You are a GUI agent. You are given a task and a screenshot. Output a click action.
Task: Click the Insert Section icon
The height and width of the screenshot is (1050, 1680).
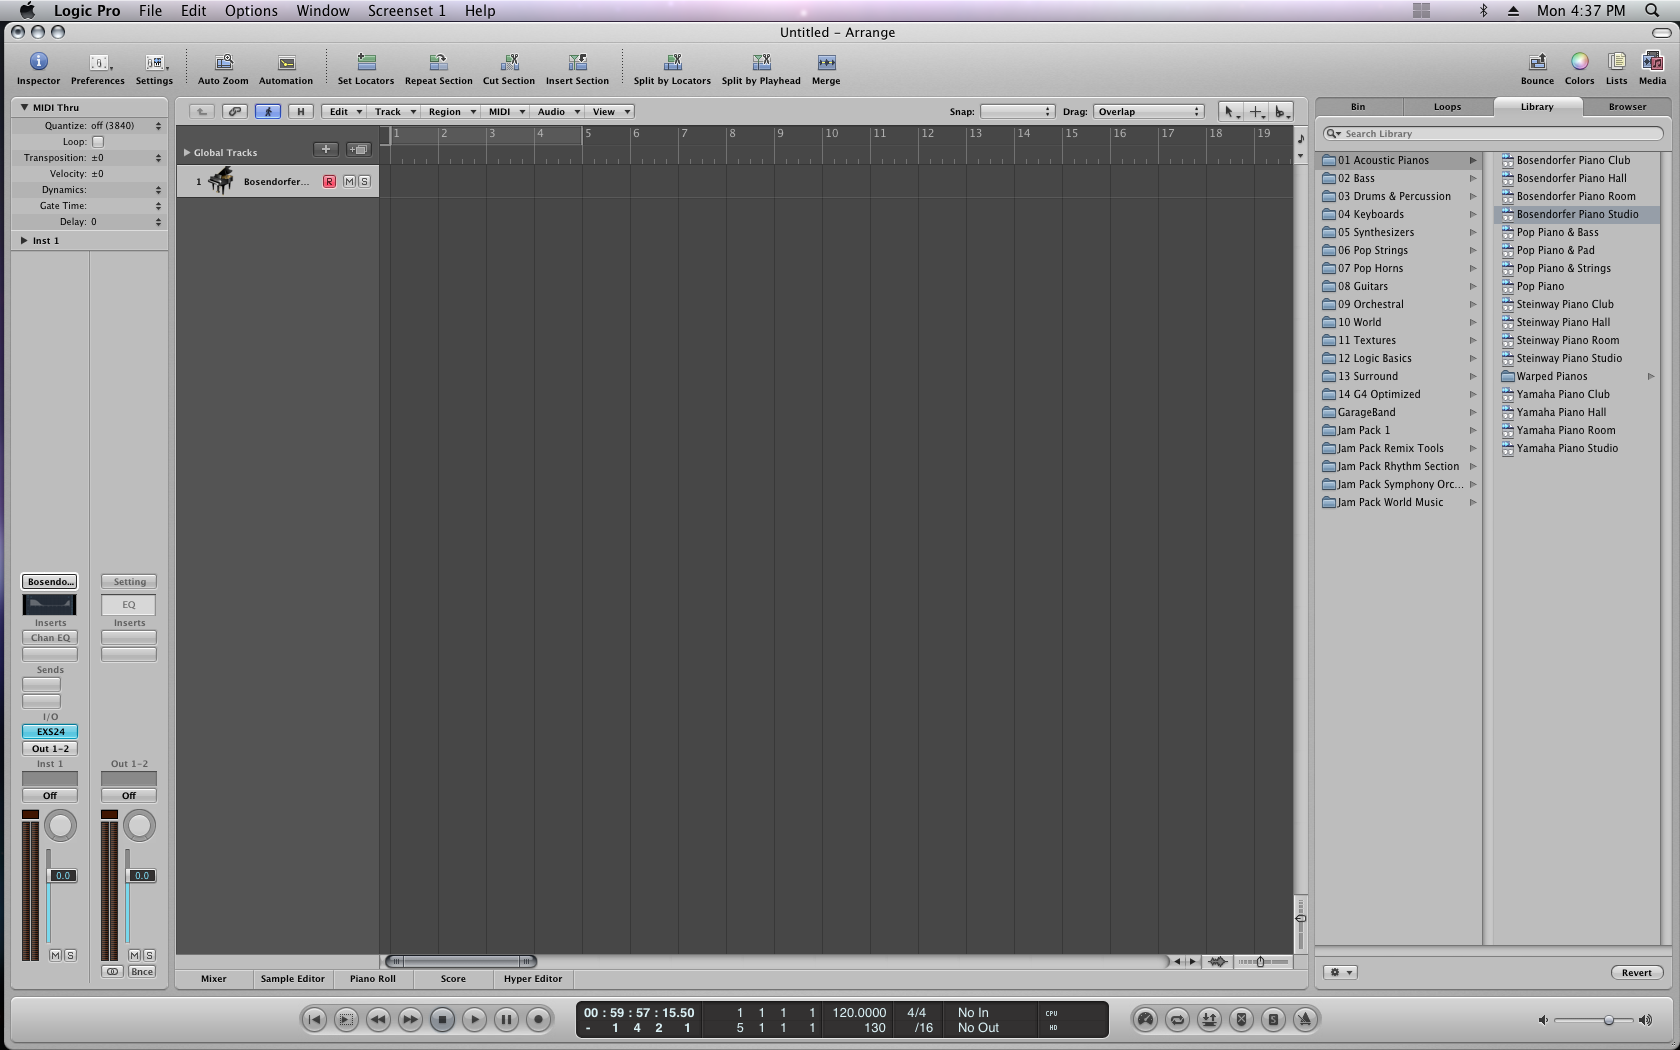click(577, 68)
